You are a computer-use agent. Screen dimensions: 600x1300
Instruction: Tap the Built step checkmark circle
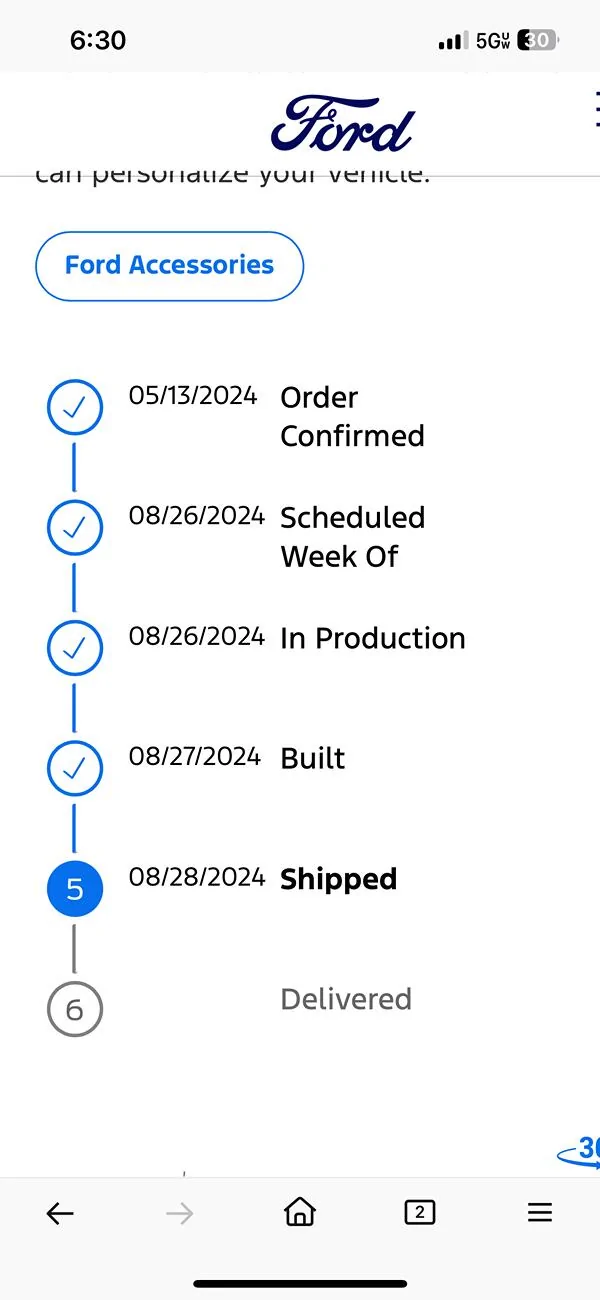click(x=75, y=768)
